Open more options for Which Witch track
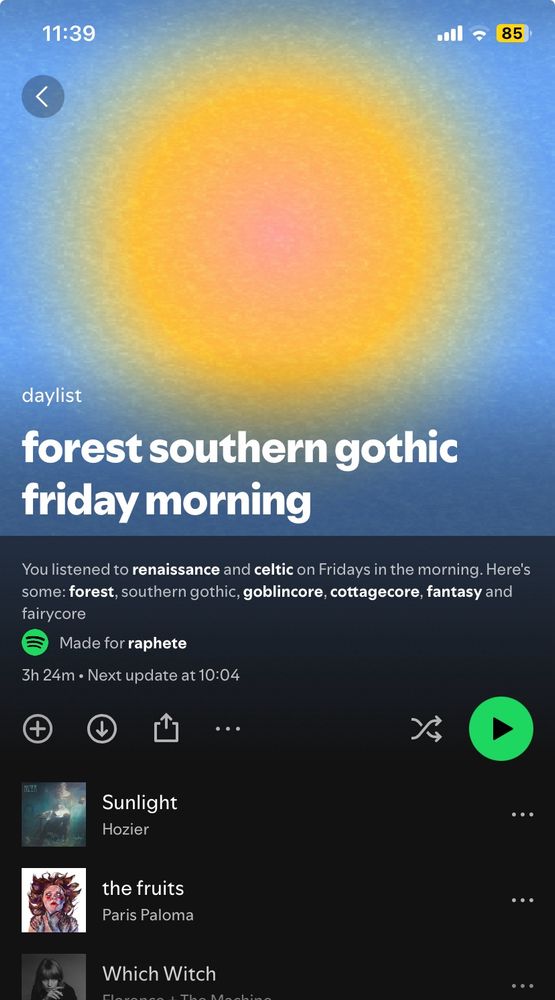The width and height of the screenshot is (555, 1000). (522, 985)
